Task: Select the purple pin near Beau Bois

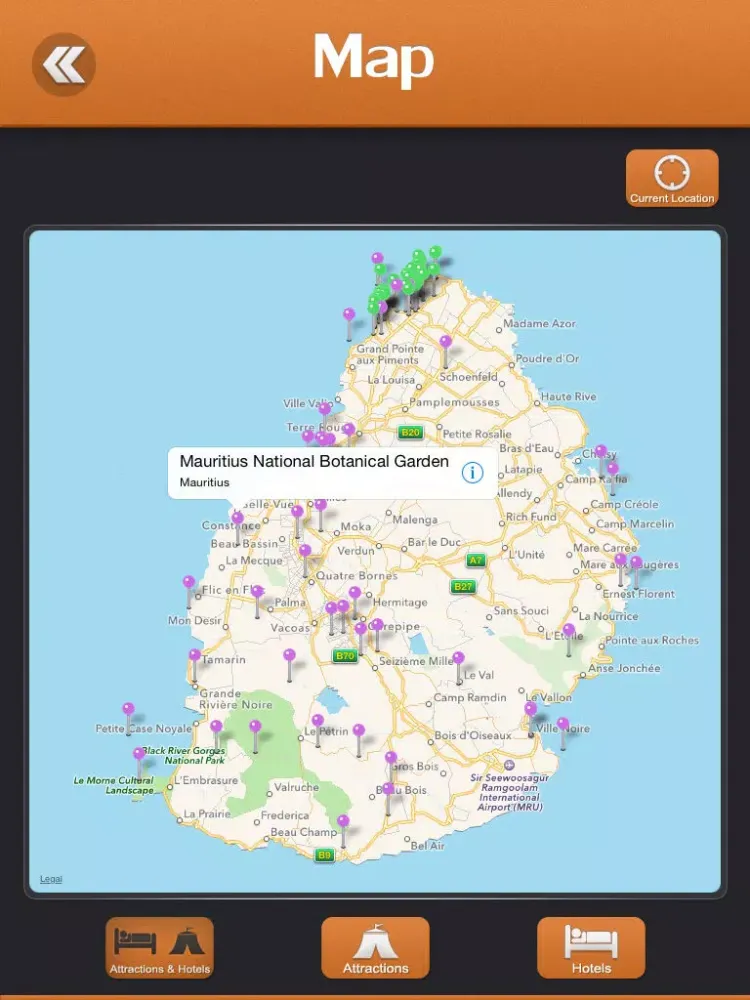Action: click(x=388, y=789)
